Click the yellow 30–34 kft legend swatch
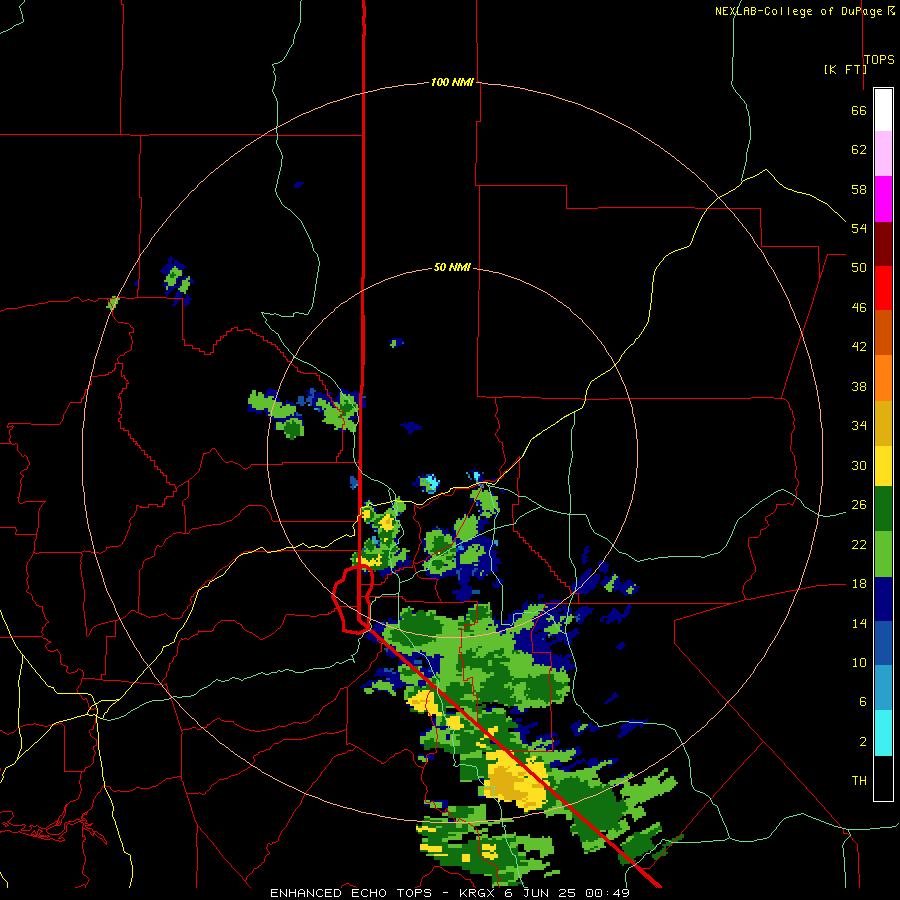Image resolution: width=900 pixels, height=900 pixels. [883, 465]
